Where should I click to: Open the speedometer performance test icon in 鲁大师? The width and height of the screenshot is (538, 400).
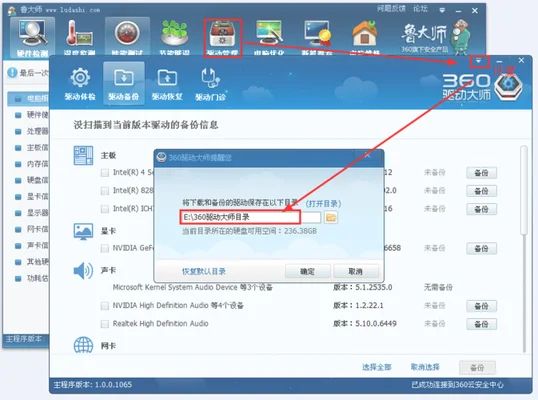pyautogui.click(x=127, y=37)
